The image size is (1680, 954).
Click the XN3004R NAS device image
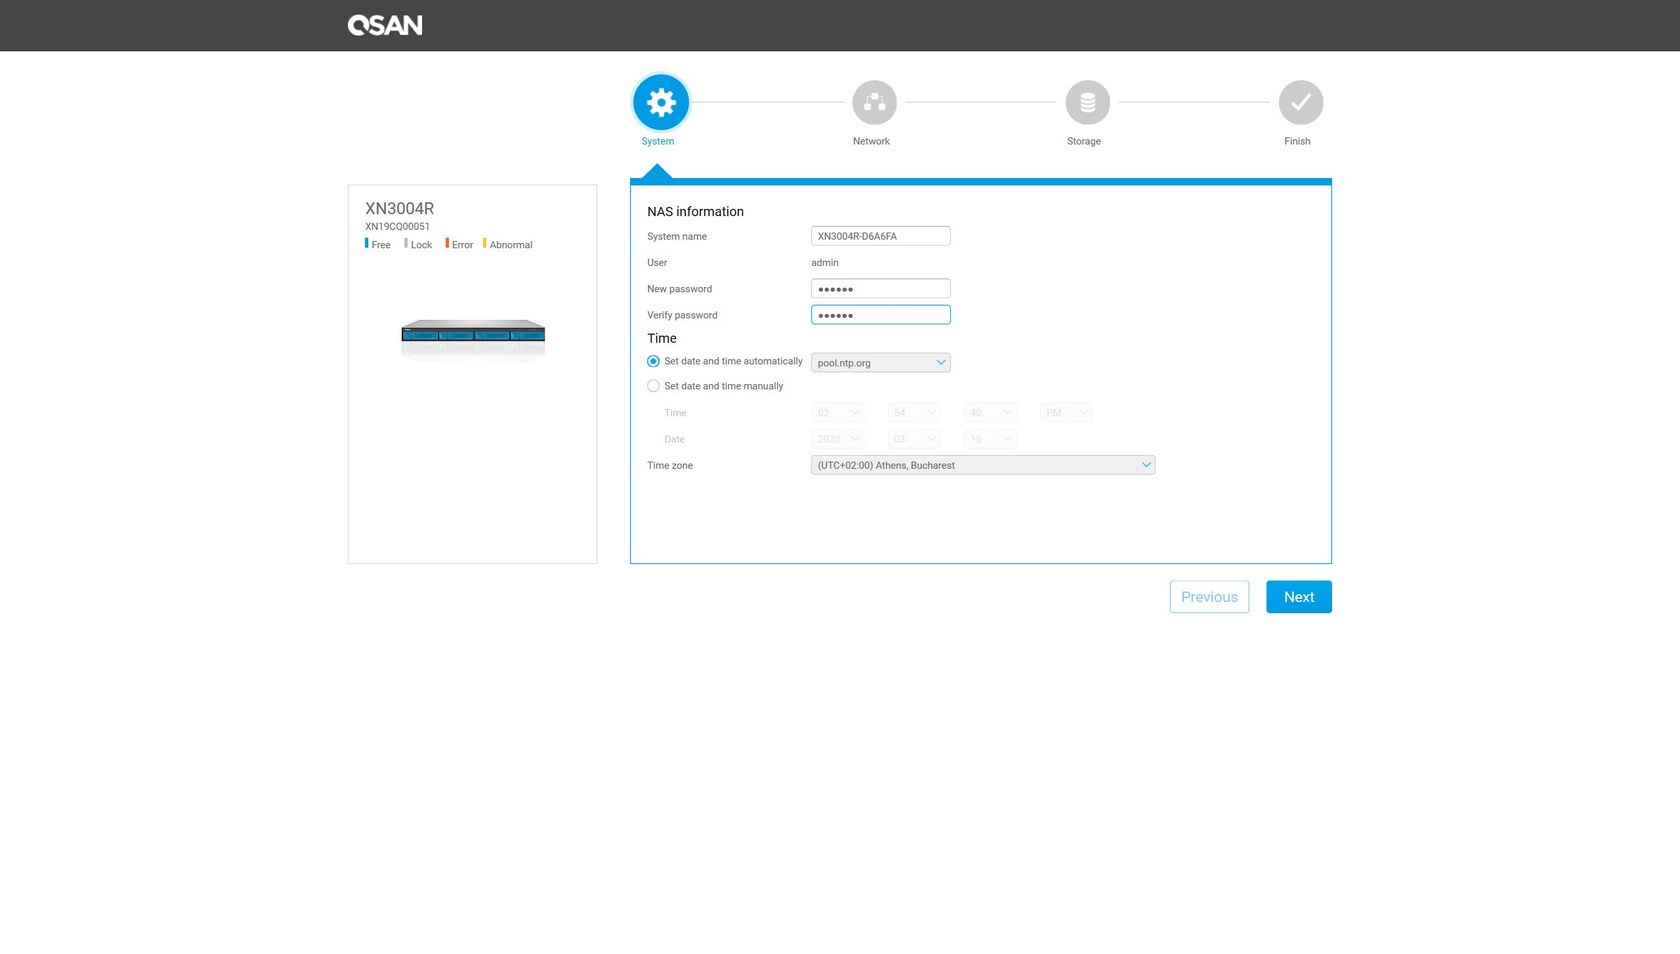473,338
